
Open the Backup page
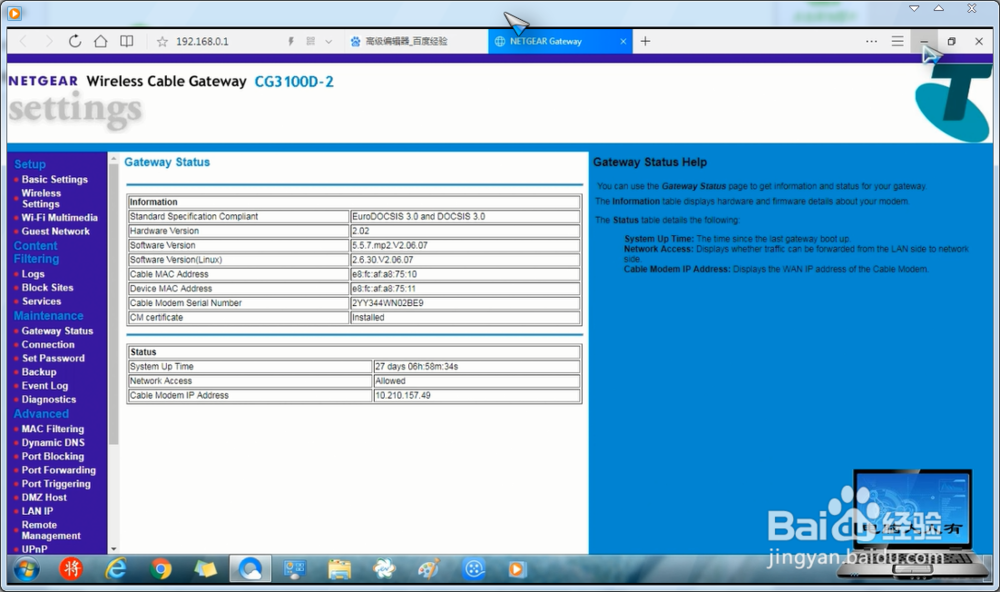pyautogui.click(x=39, y=372)
